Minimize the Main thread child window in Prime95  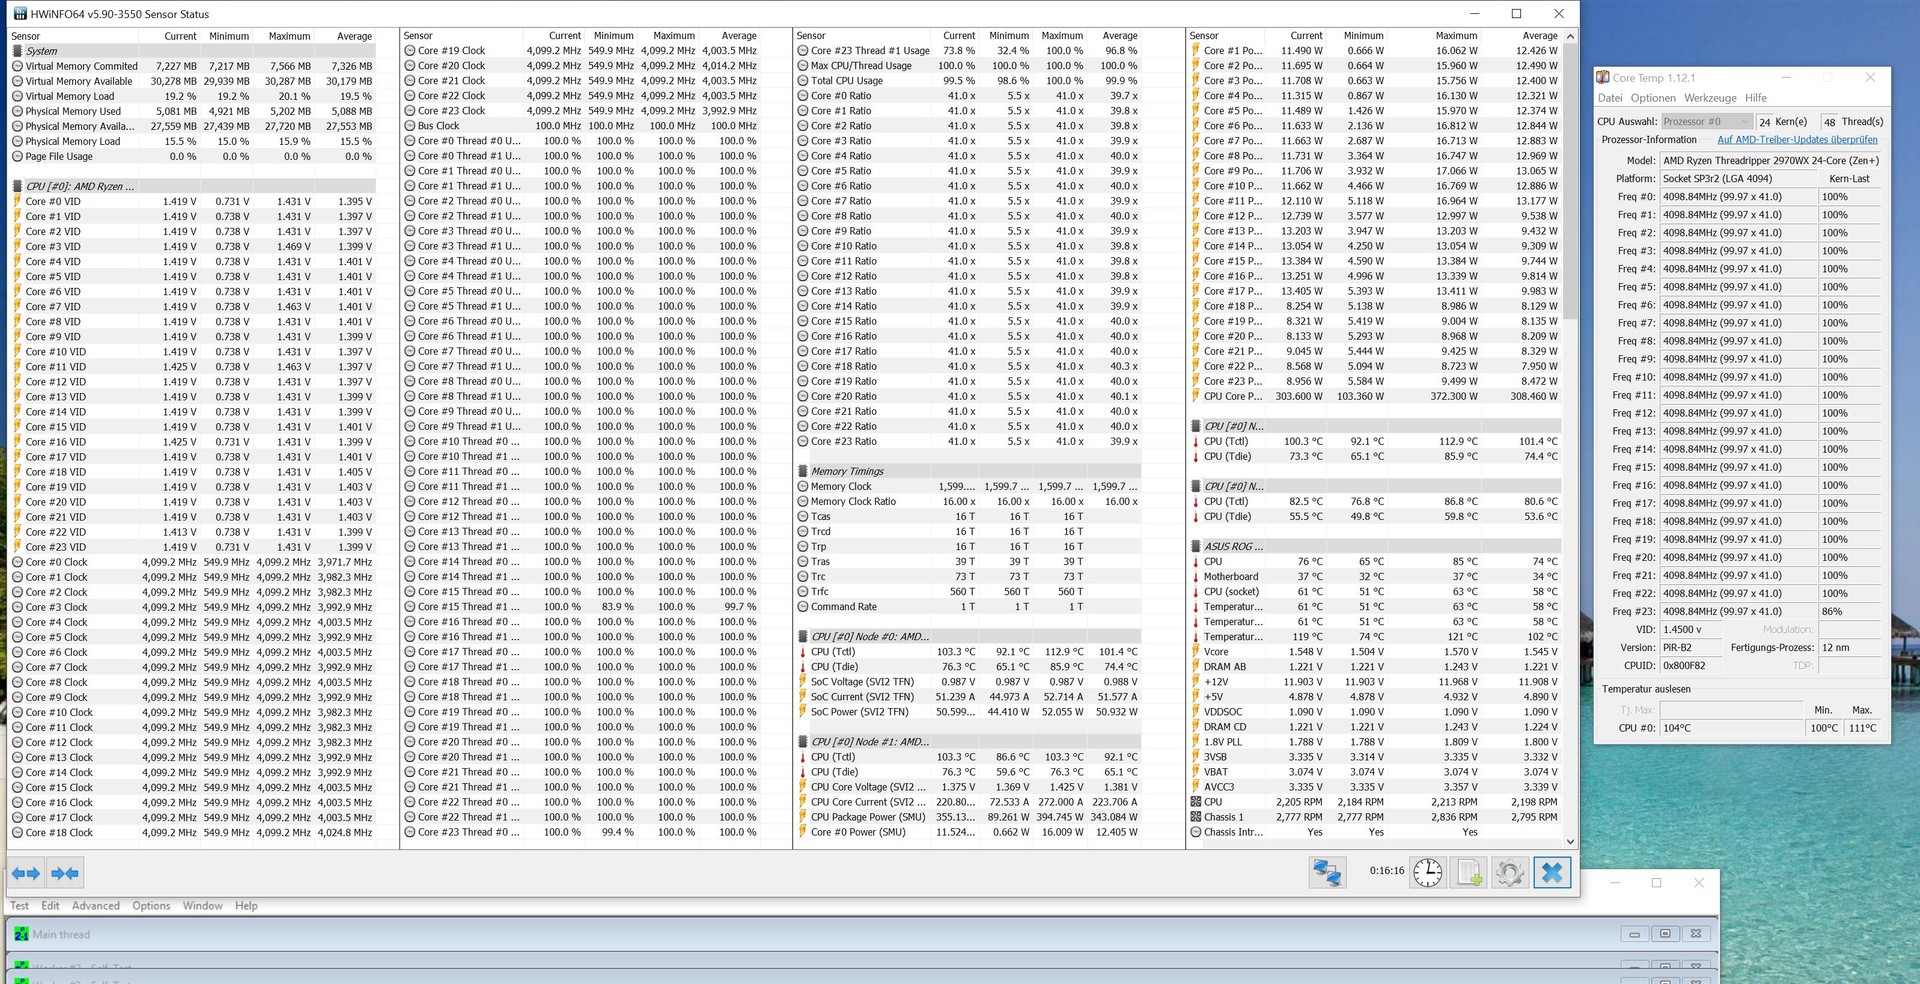point(1634,934)
